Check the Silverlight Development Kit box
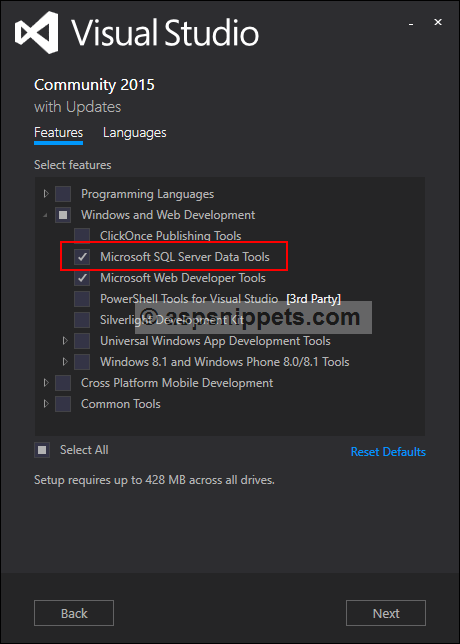 [82, 320]
